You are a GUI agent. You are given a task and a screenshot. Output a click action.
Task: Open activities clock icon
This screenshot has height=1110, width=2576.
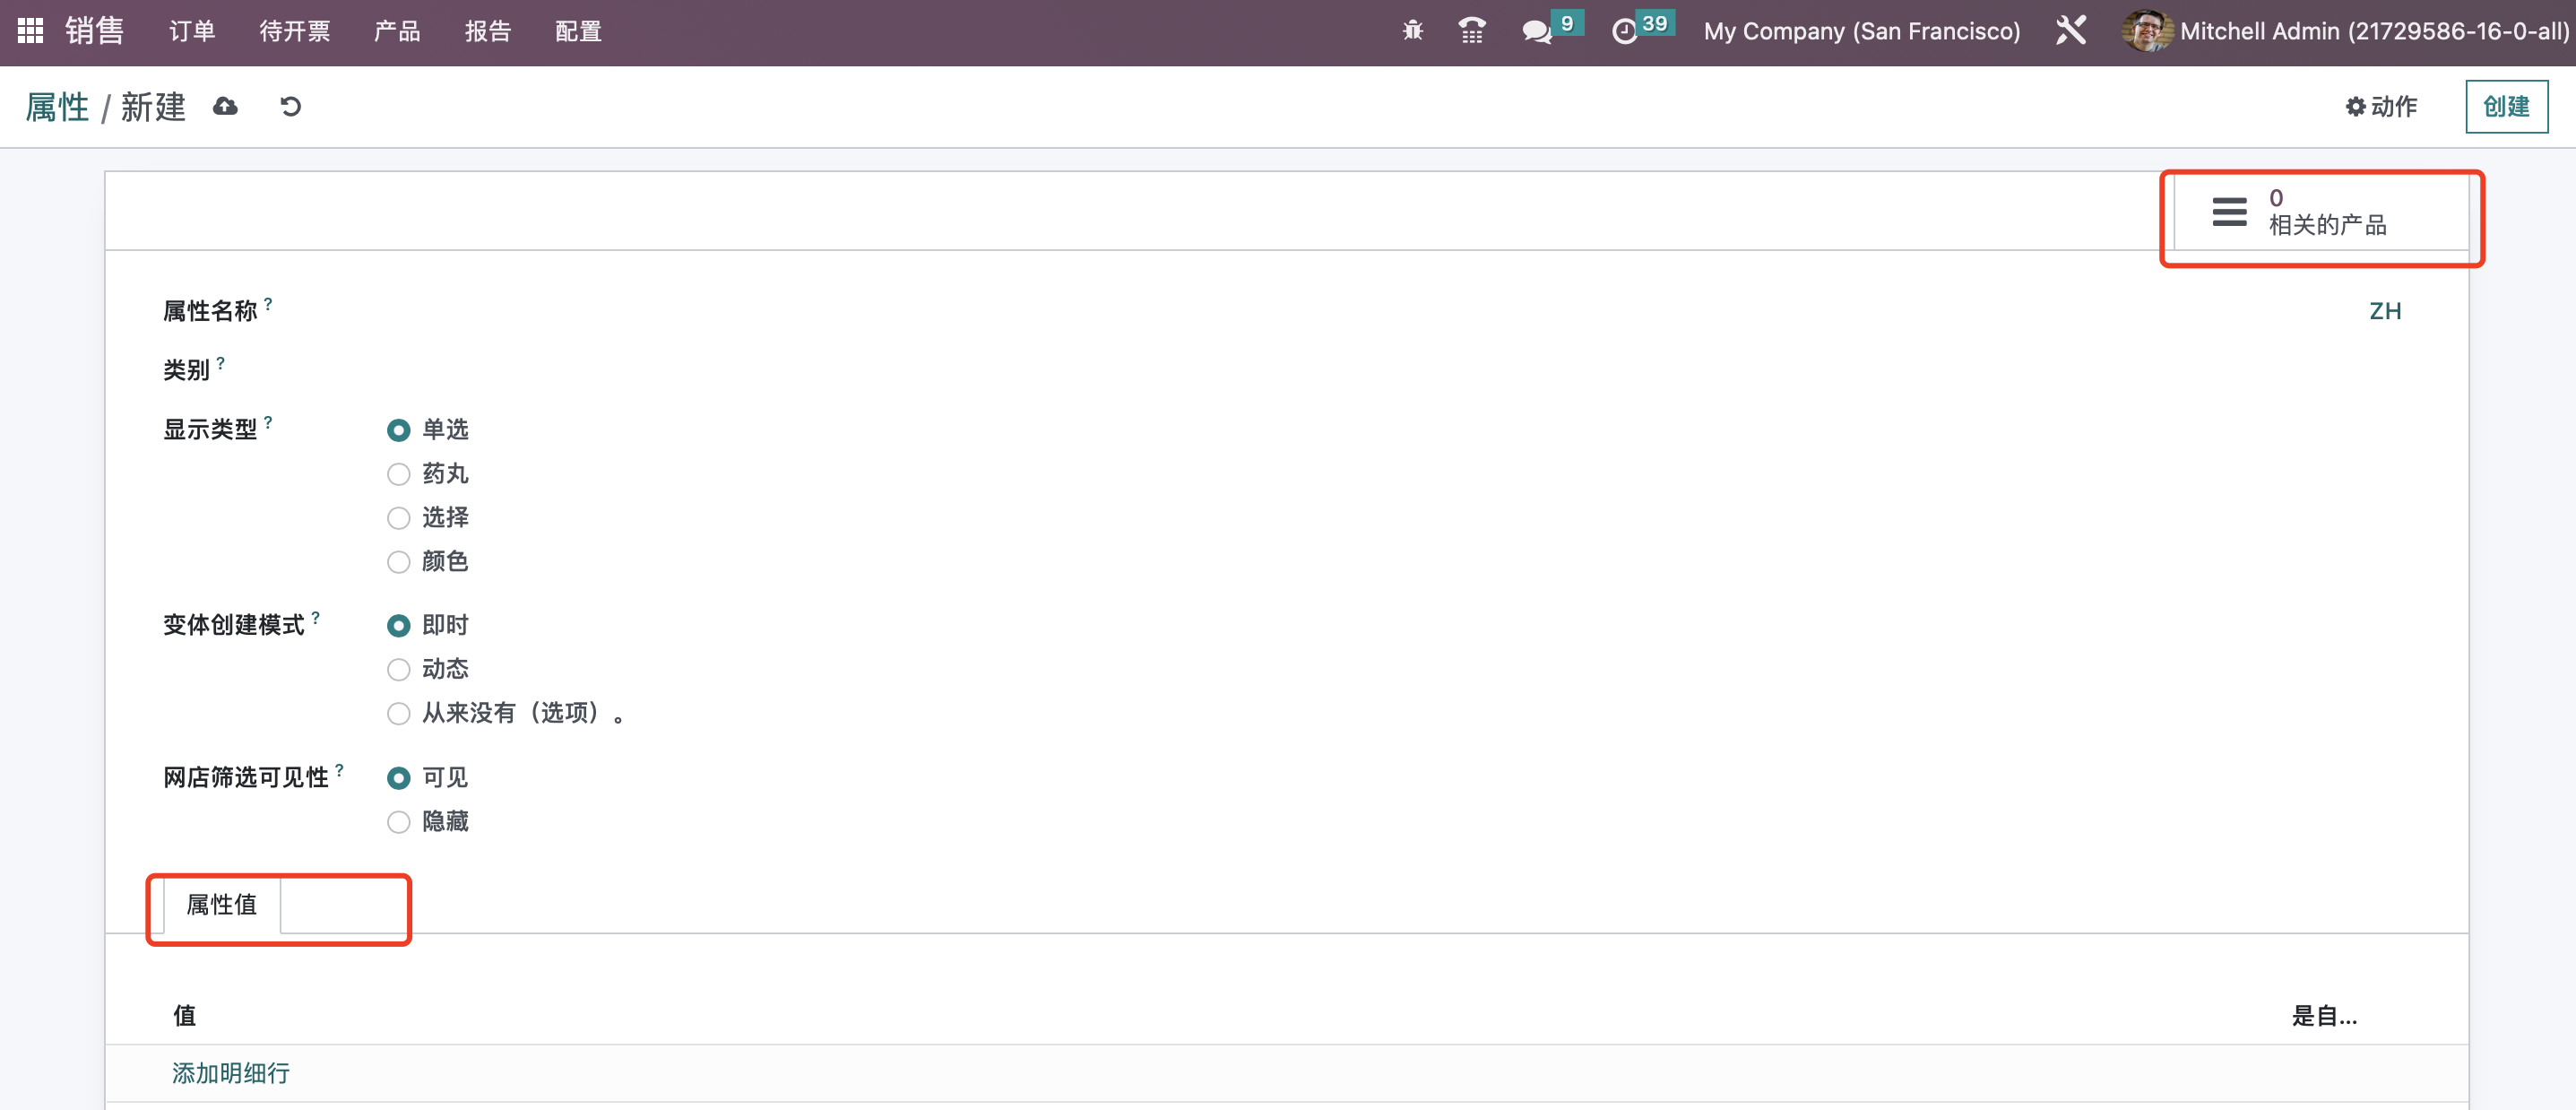click(1625, 31)
